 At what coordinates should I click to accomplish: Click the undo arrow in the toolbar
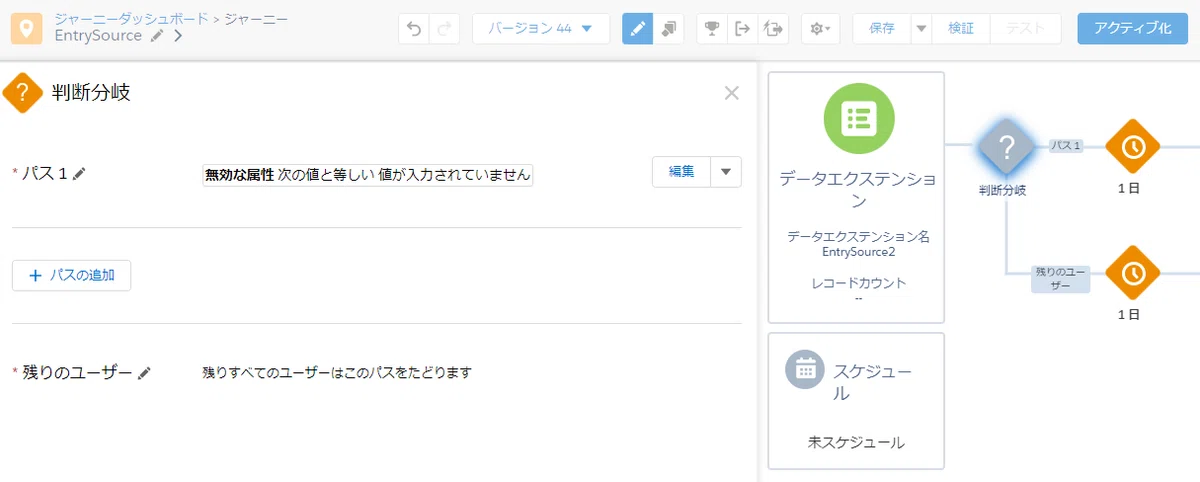click(413, 29)
